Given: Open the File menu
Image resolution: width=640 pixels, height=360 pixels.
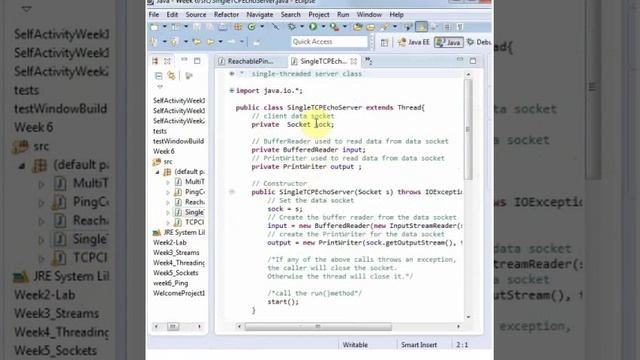Looking at the screenshot, I should point(154,15).
